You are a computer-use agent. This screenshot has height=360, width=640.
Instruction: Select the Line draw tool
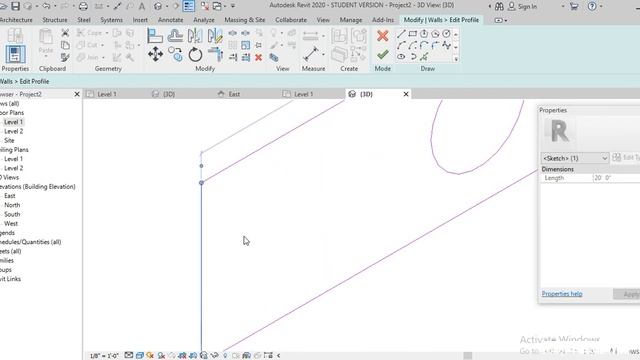[401, 34]
